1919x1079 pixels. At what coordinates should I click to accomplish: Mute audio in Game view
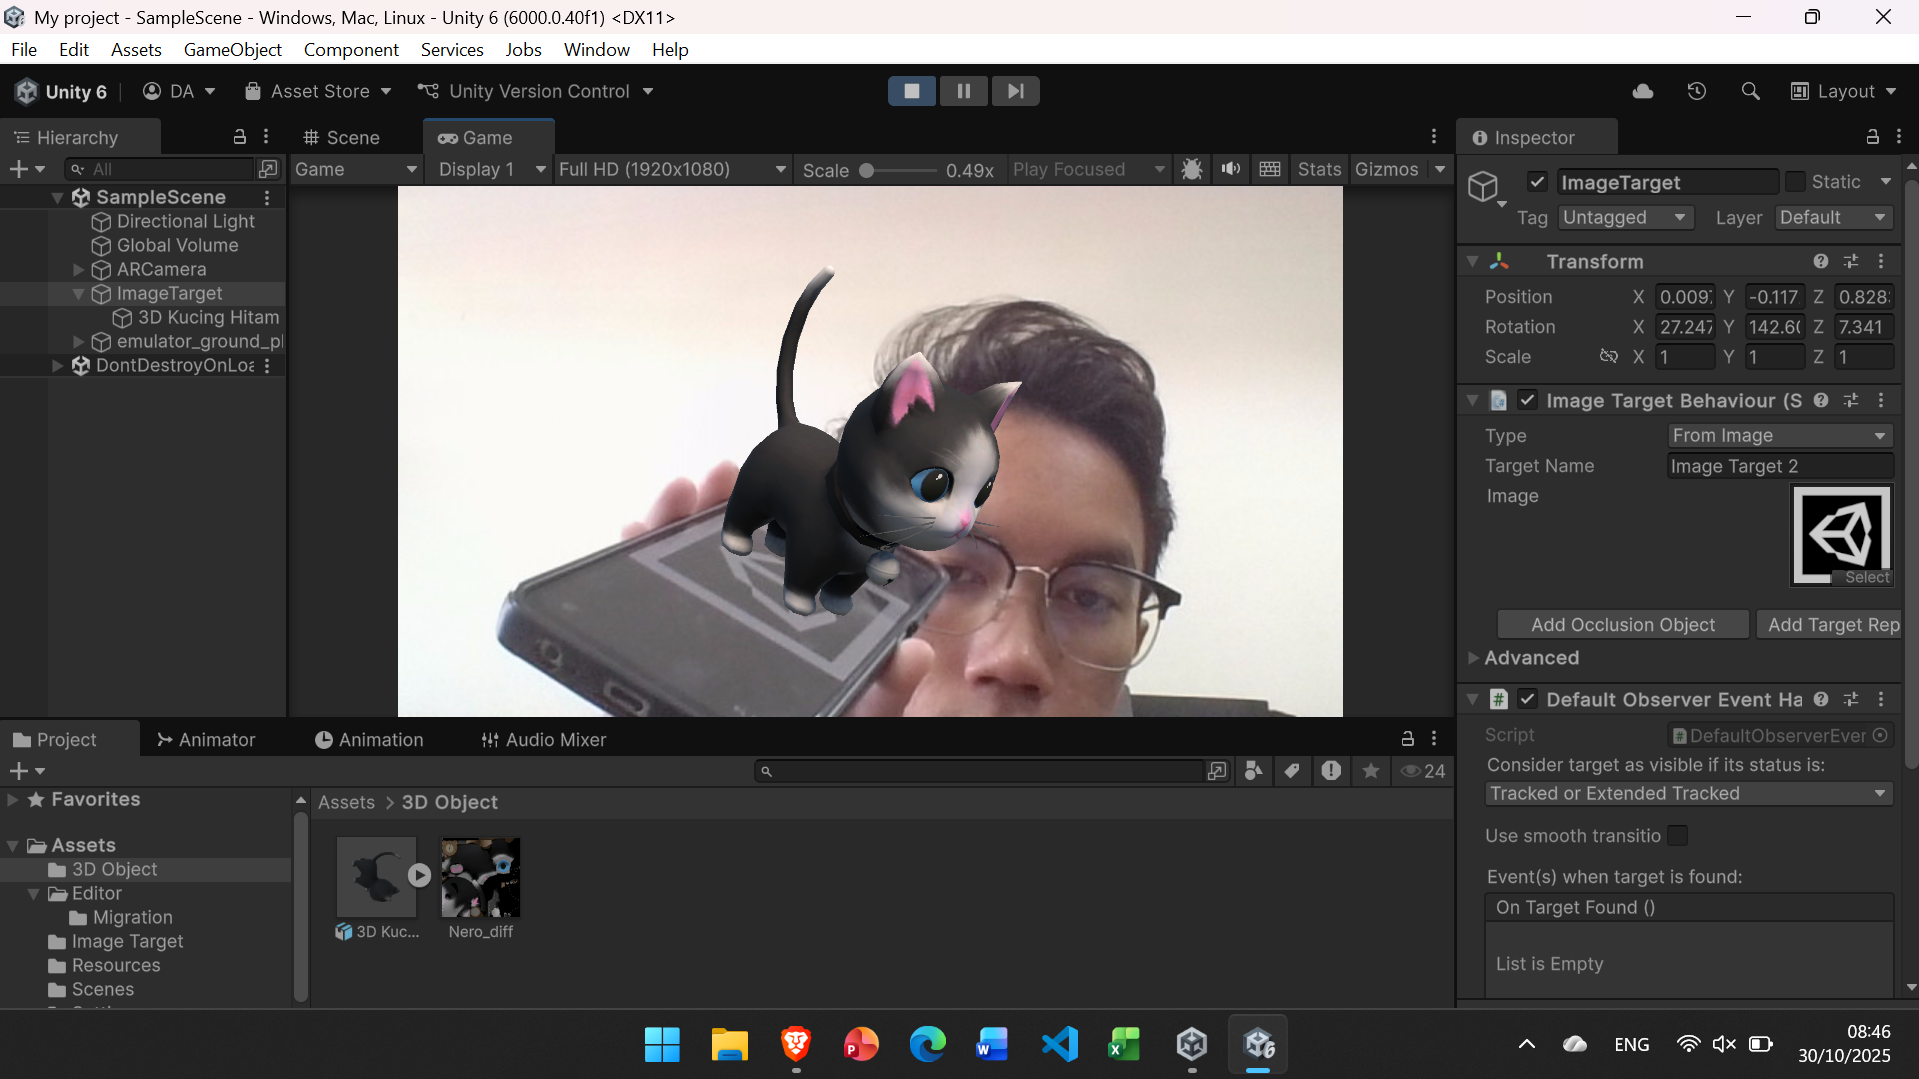tap(1230, 169)
